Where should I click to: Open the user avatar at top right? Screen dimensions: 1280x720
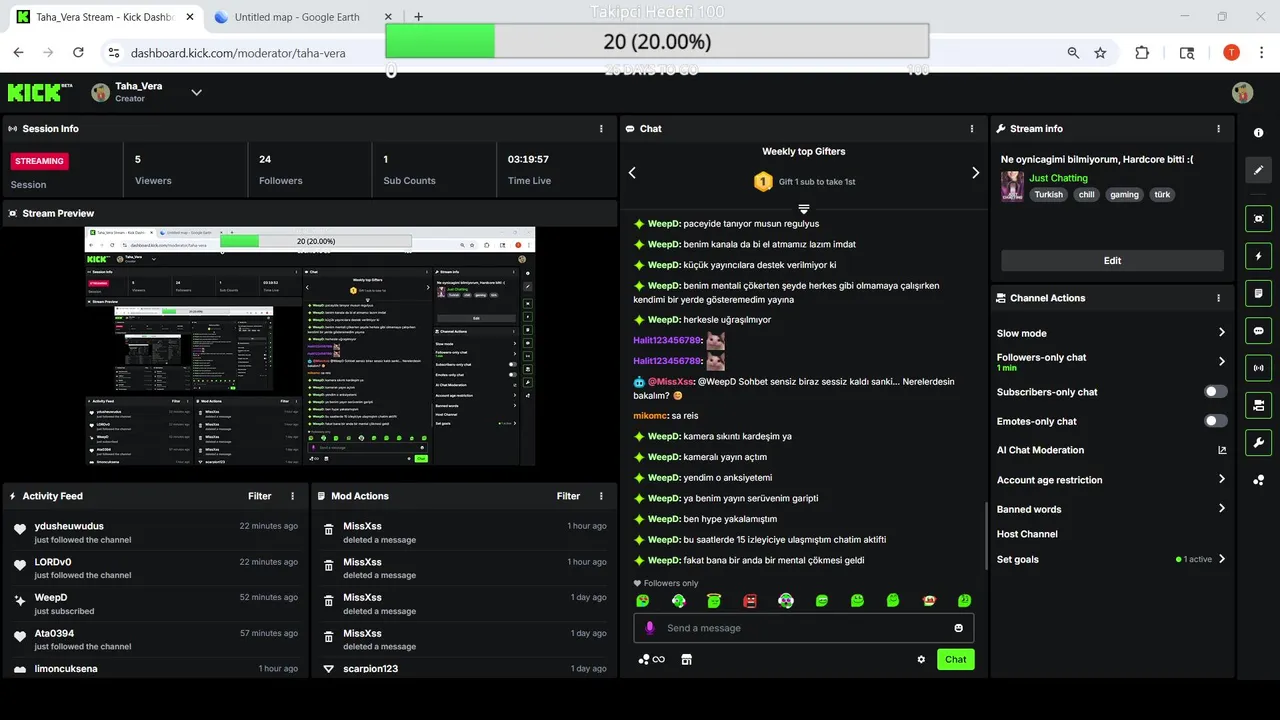1242,92
